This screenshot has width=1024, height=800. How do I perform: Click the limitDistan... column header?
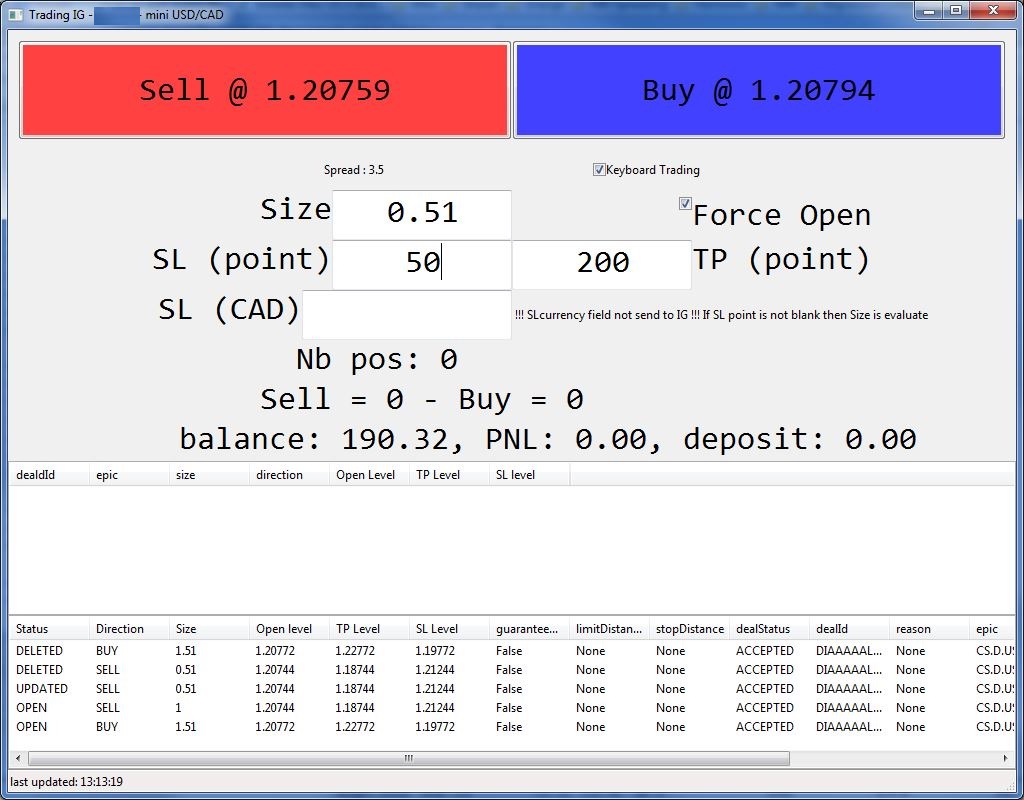coord(609,629)
